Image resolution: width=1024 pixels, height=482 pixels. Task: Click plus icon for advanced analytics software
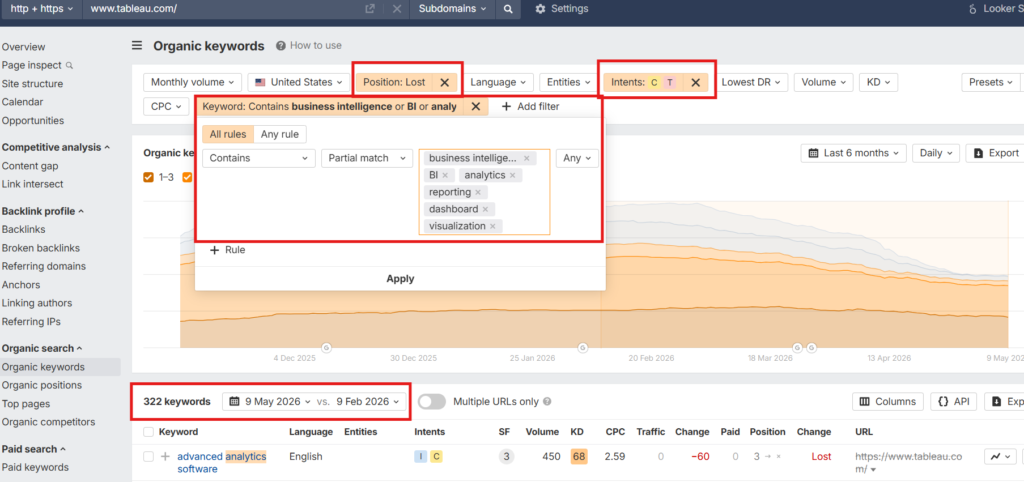(x=166, y=457)
